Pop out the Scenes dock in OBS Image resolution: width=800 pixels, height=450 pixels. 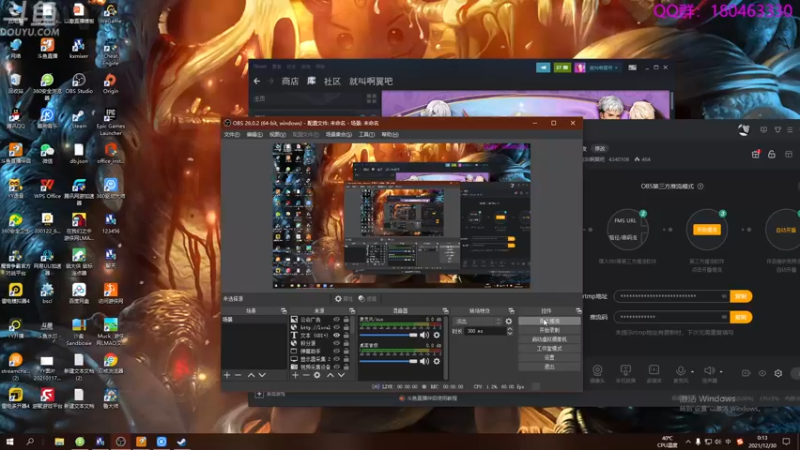pyautogui.click(x=284, y=311)
